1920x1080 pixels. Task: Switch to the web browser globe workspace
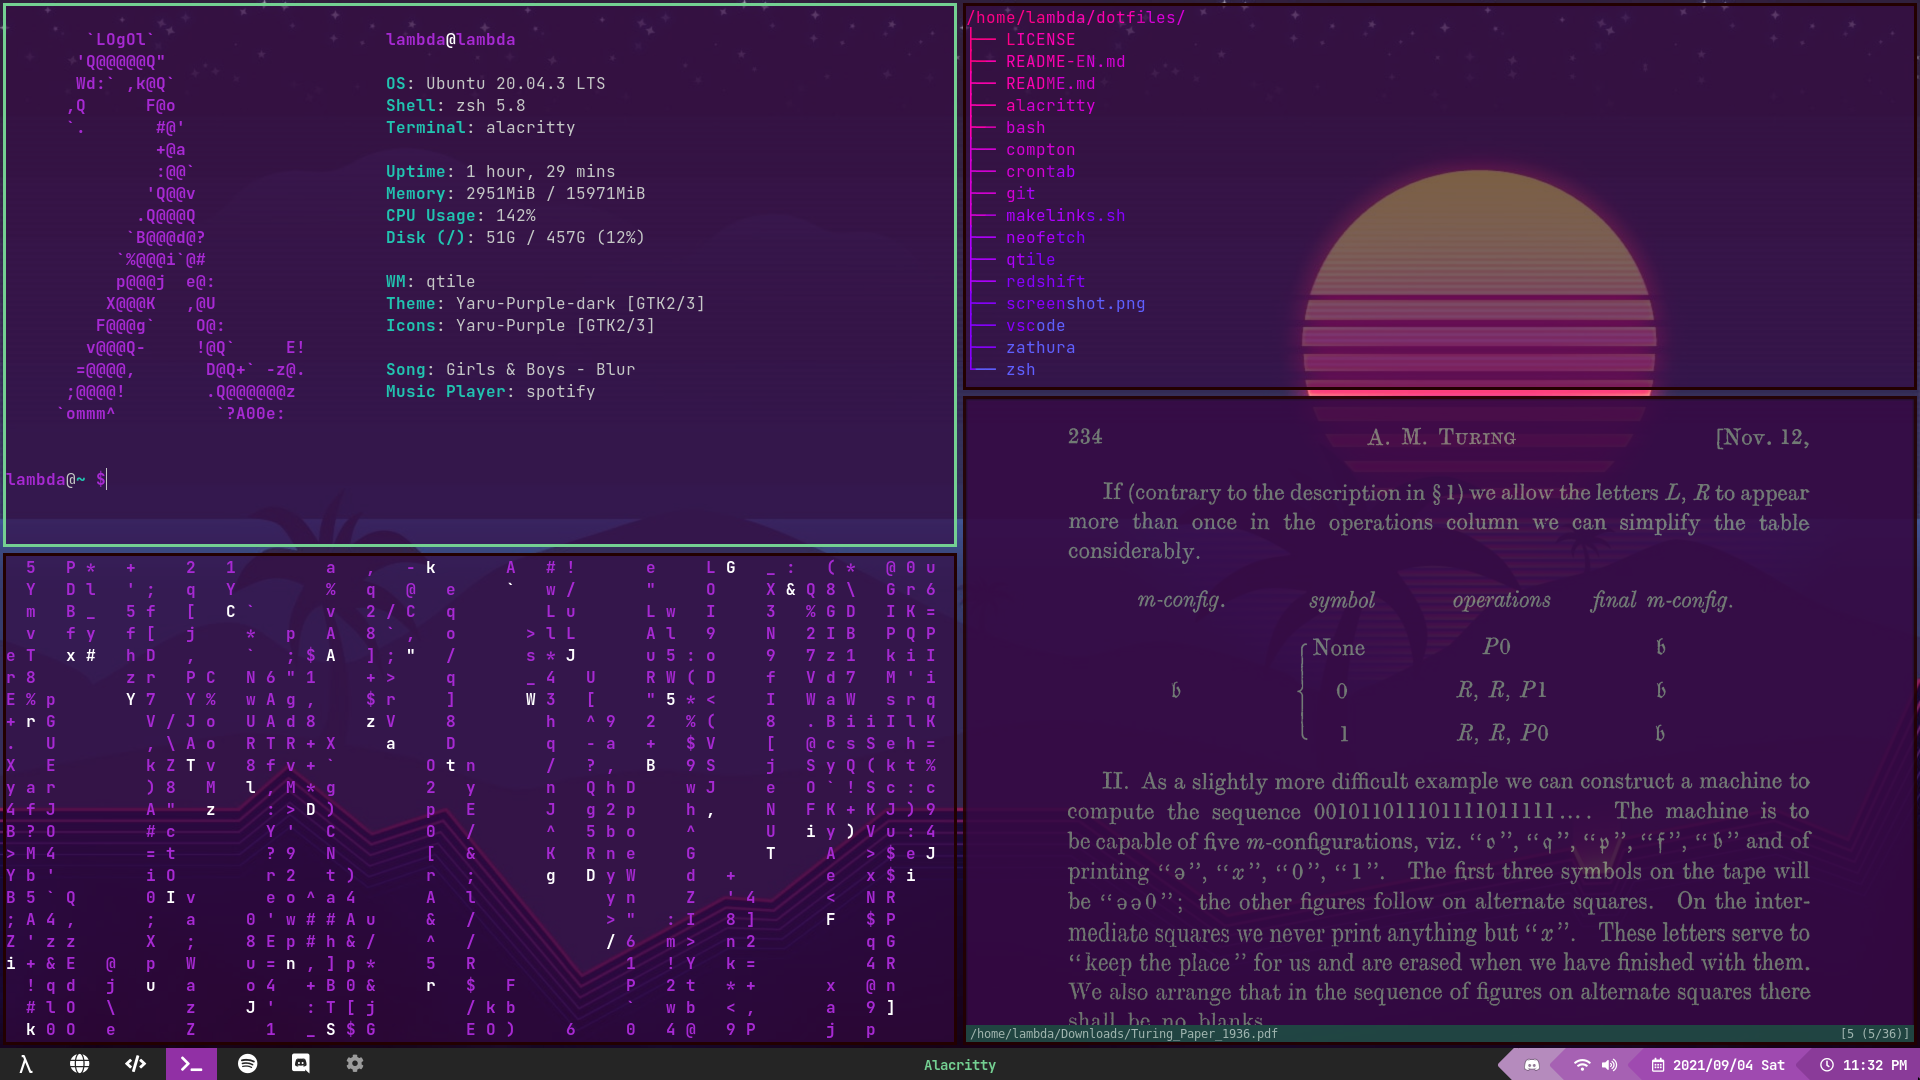[x=80, y=1064]
